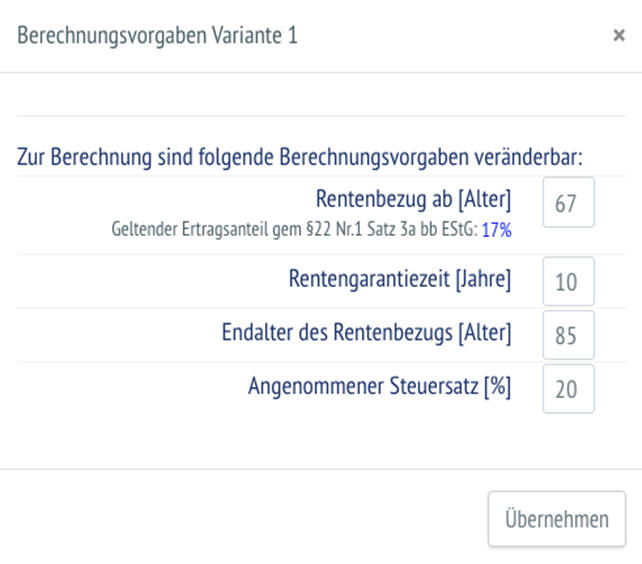Click into the box containing 20
642x564 pixels.
coord(567,389)
